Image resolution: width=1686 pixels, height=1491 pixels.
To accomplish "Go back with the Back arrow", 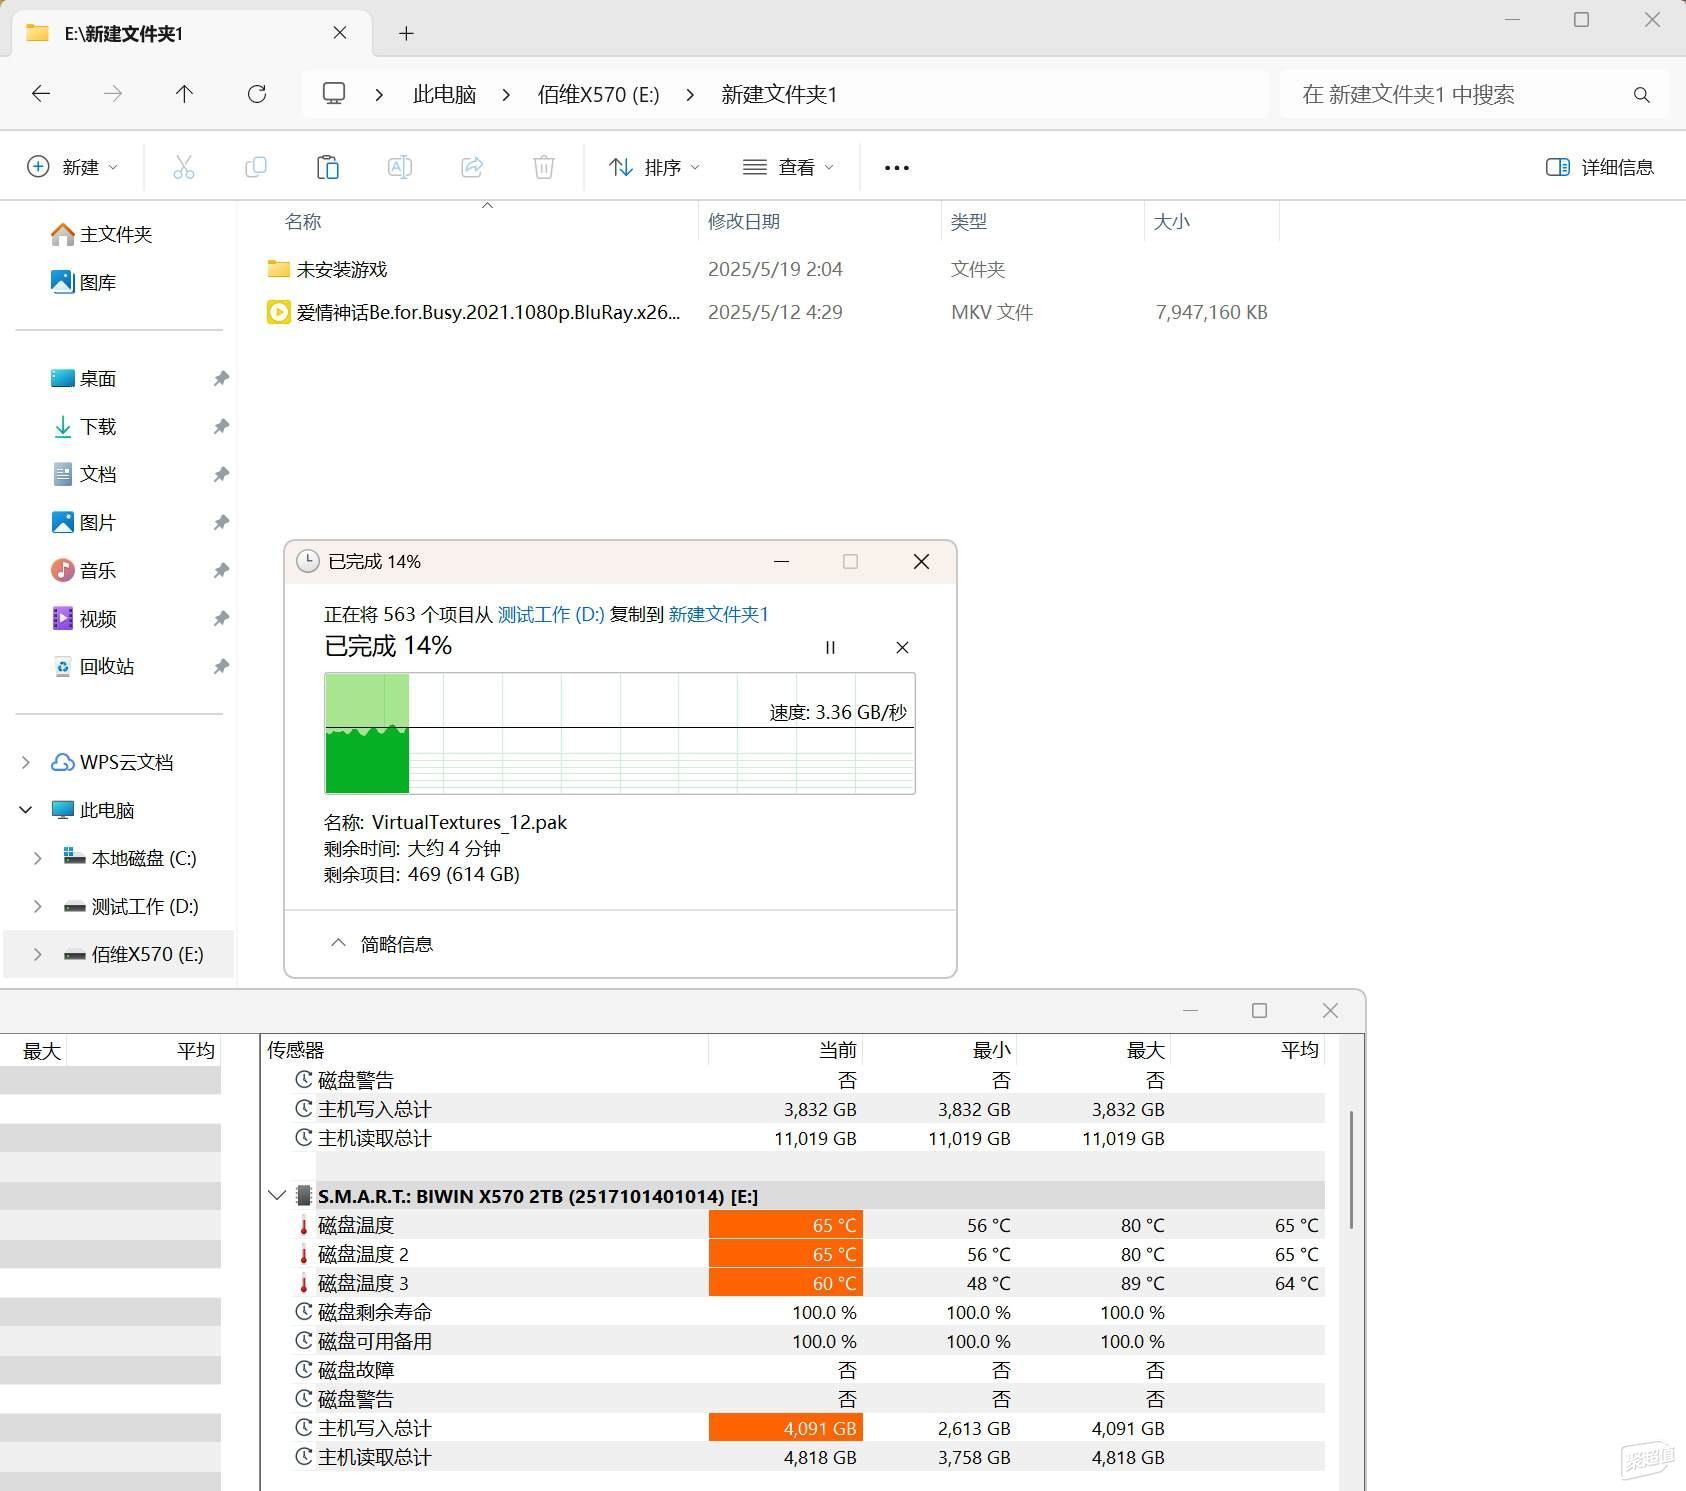I will click(41, 94).
